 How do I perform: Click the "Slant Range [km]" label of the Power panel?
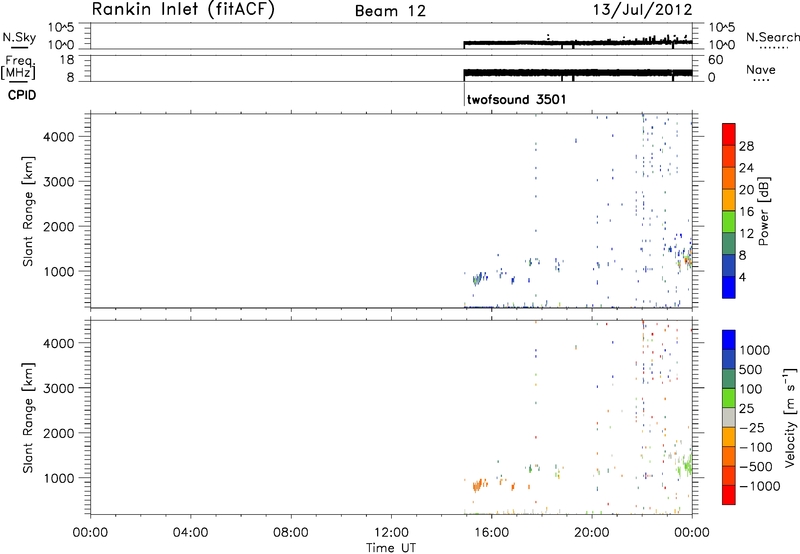pyautogui.click(x=28, y=211)
